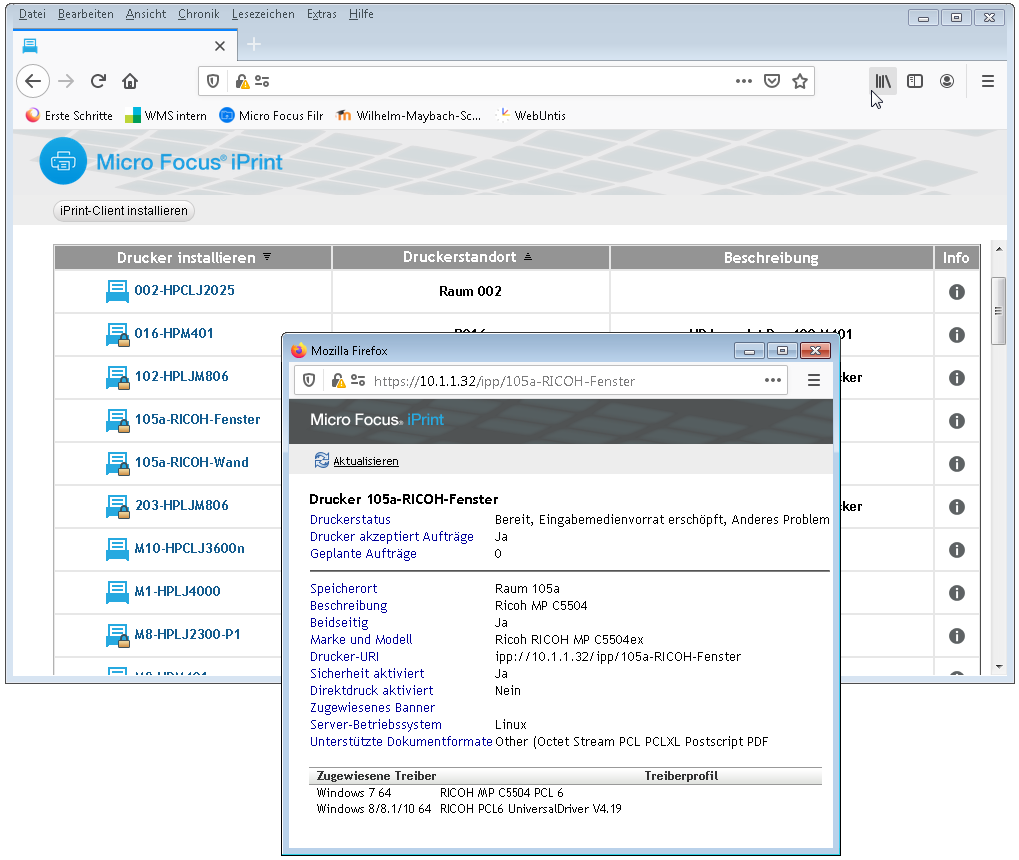Viewport: 1019px width, 860px height.
Task: Open the Extras menu
Action: [322, 14]
